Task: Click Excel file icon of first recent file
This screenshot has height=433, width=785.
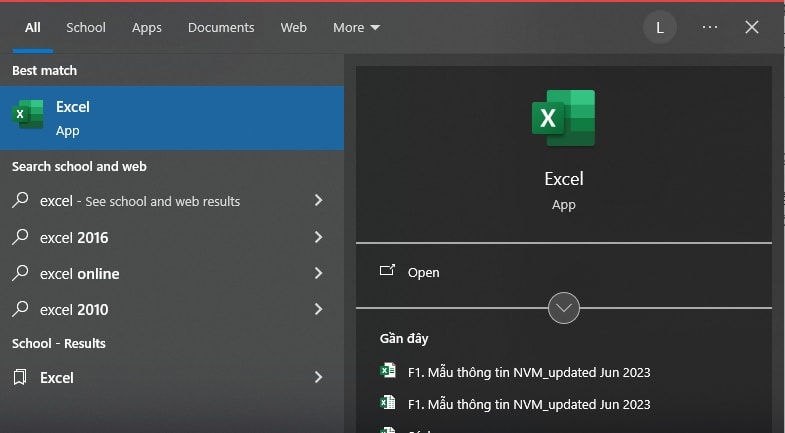Action: (x=387, y=370)
